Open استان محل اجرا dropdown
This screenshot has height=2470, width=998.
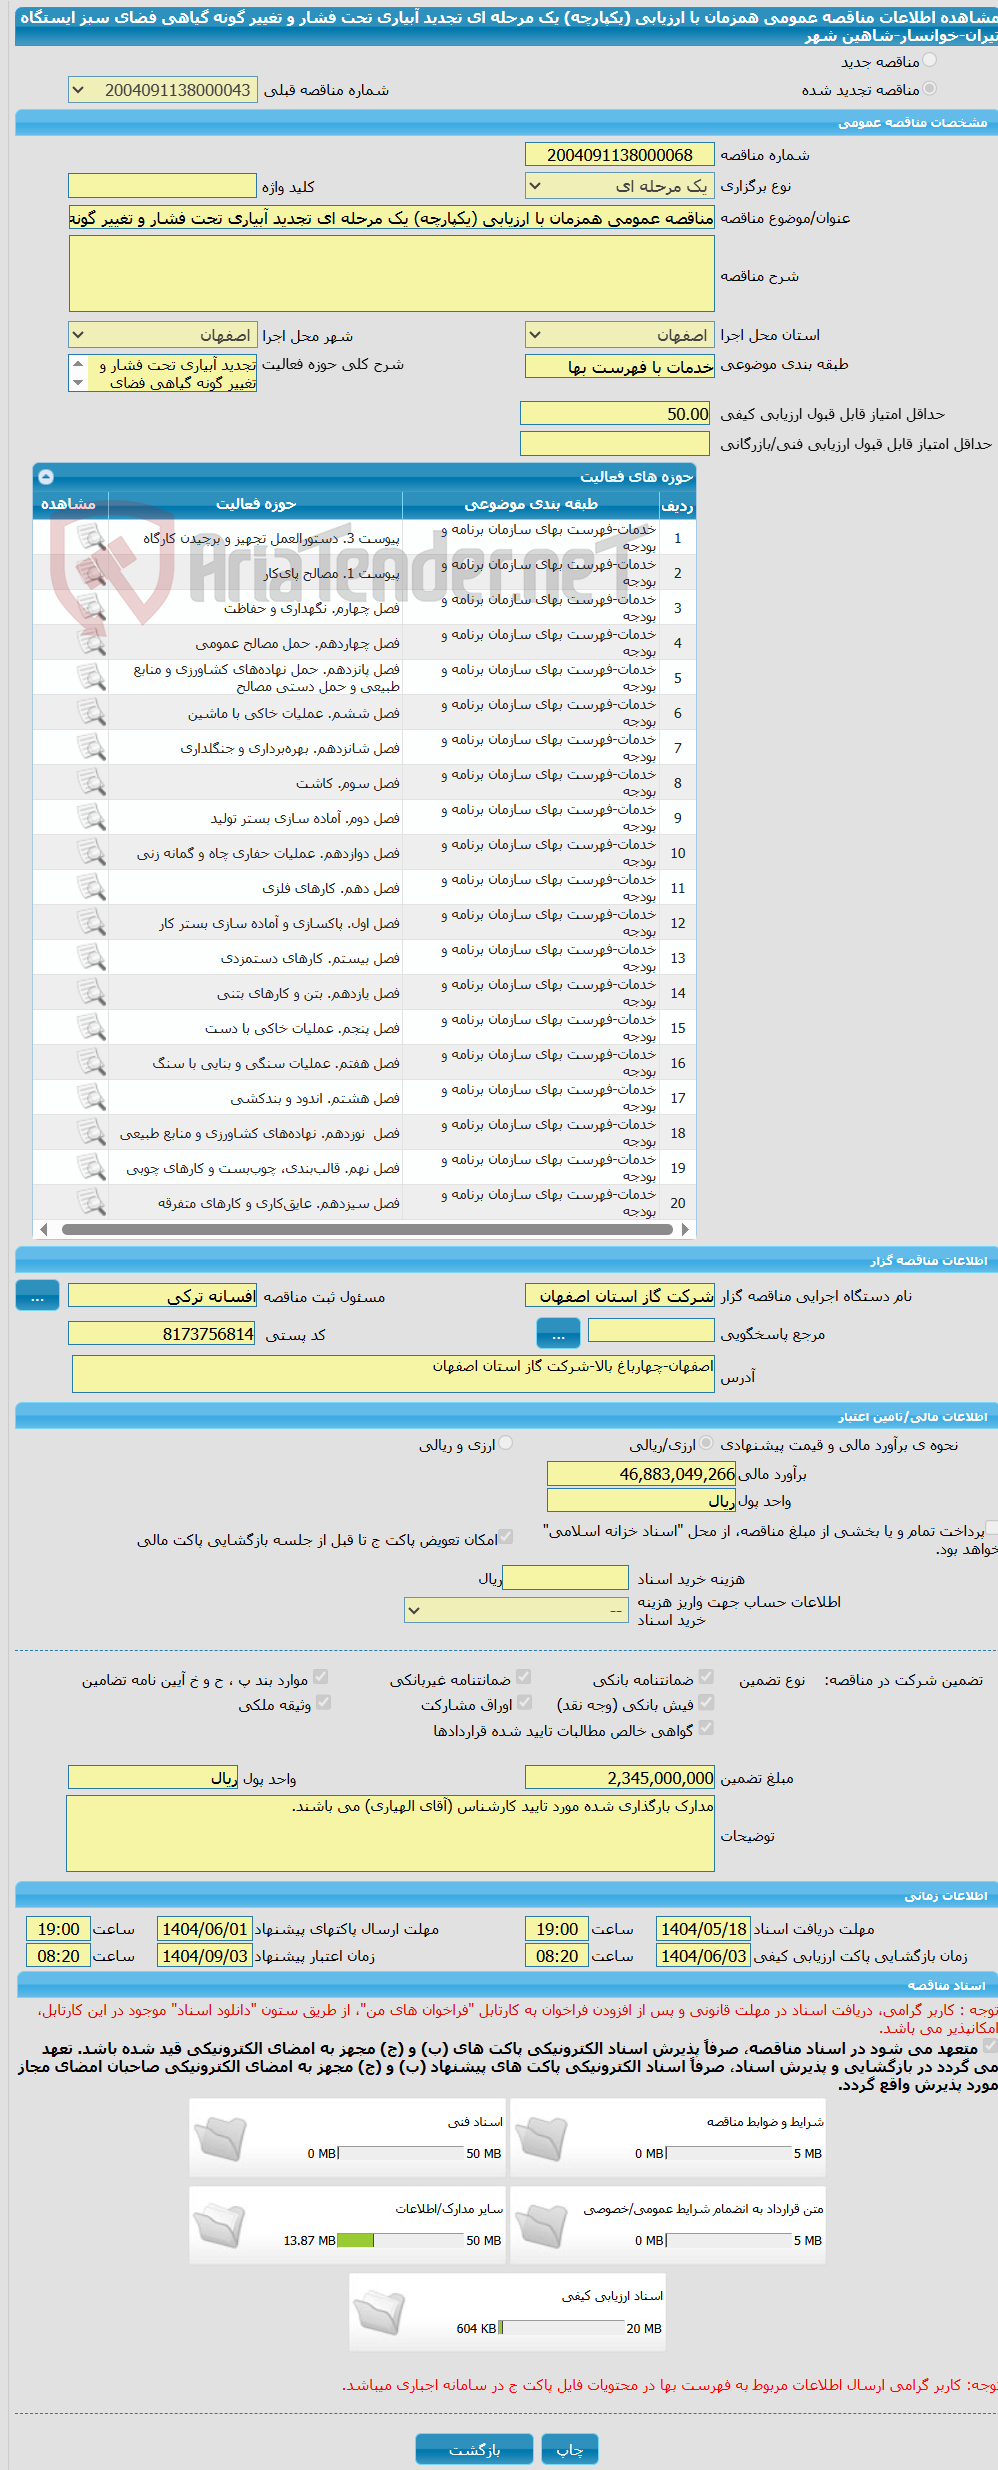coord(619,335)
